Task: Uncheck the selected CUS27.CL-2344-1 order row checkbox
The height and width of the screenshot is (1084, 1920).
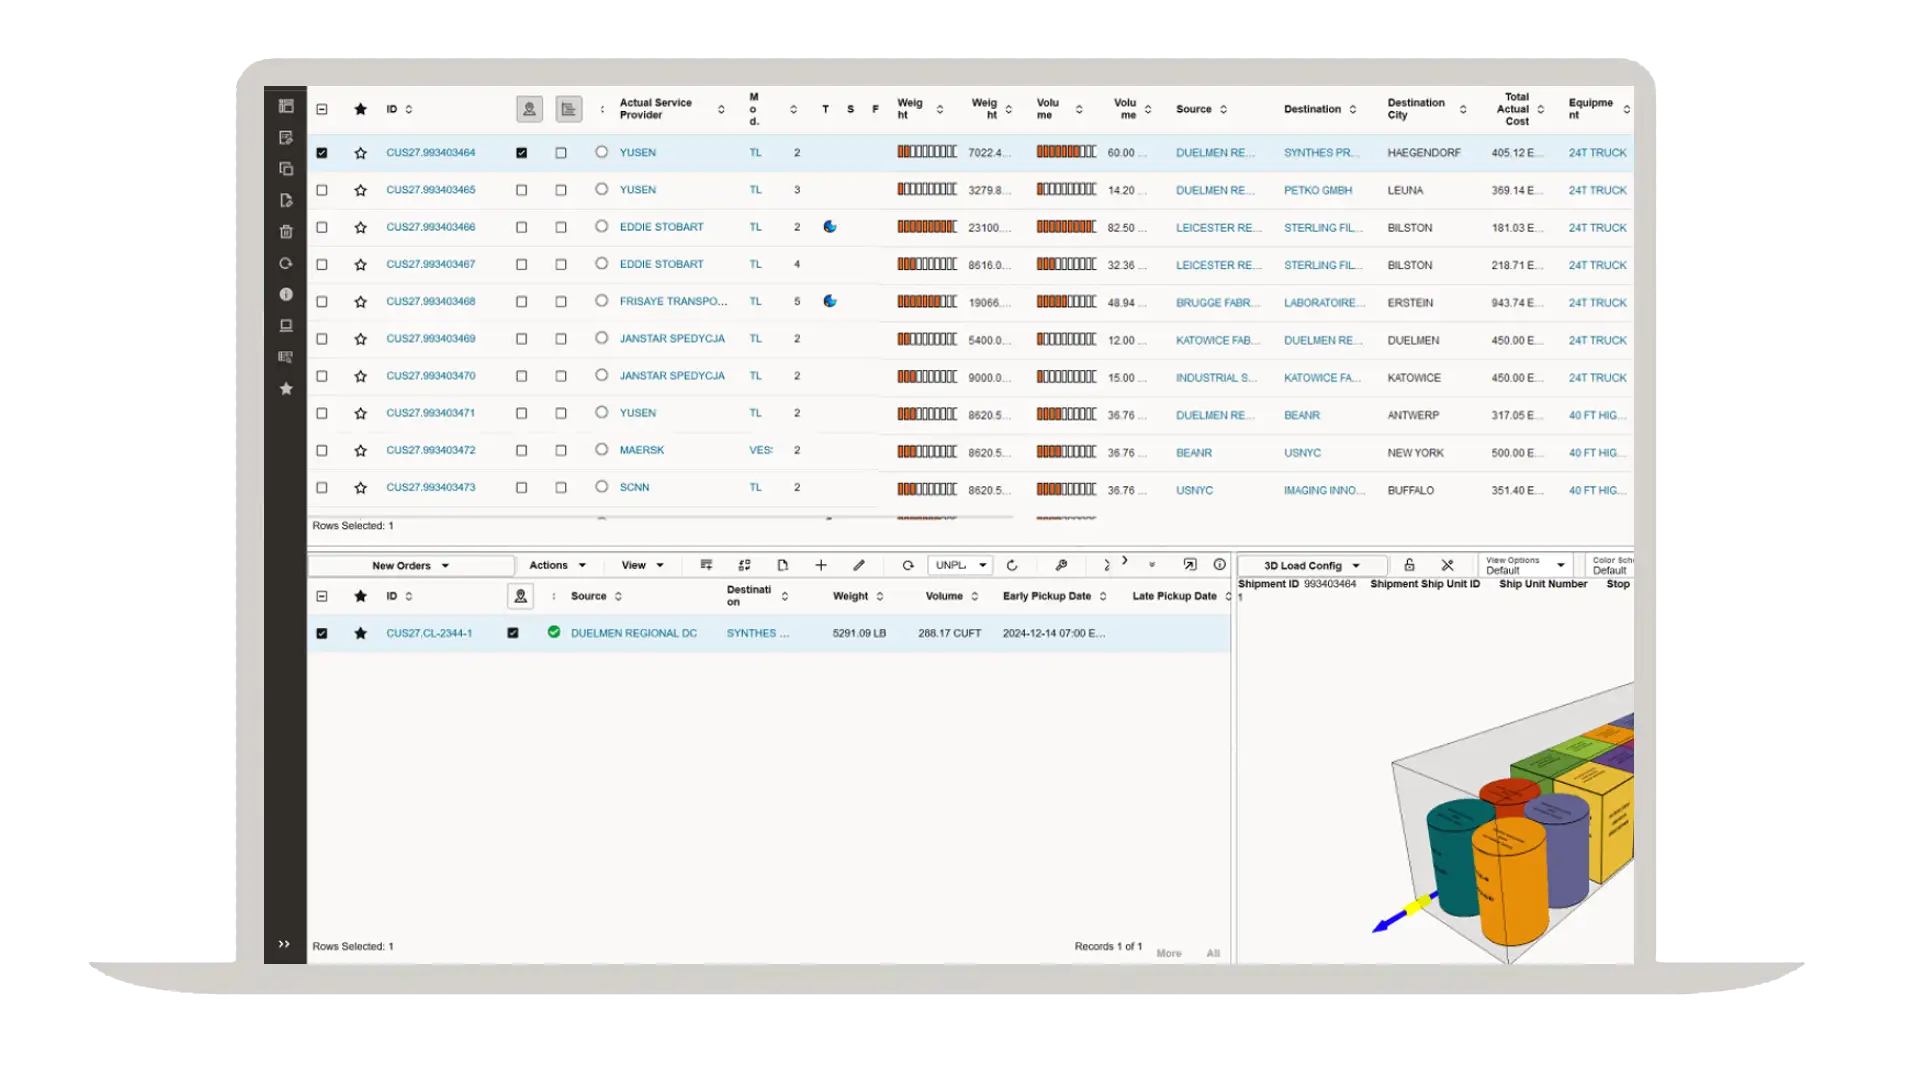Action: 322,634
